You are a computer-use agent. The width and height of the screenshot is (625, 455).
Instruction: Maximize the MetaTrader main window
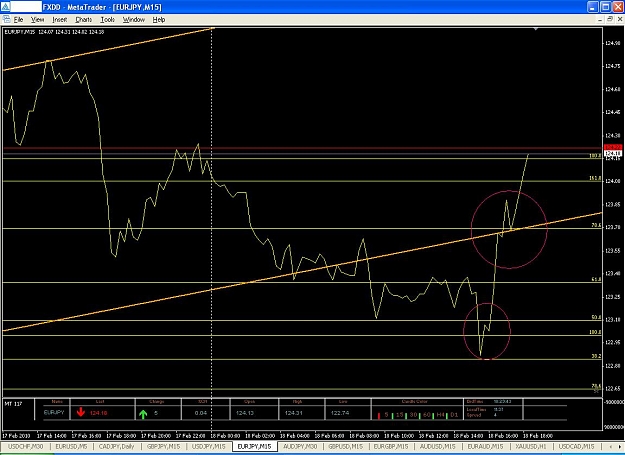coord(605,7)
